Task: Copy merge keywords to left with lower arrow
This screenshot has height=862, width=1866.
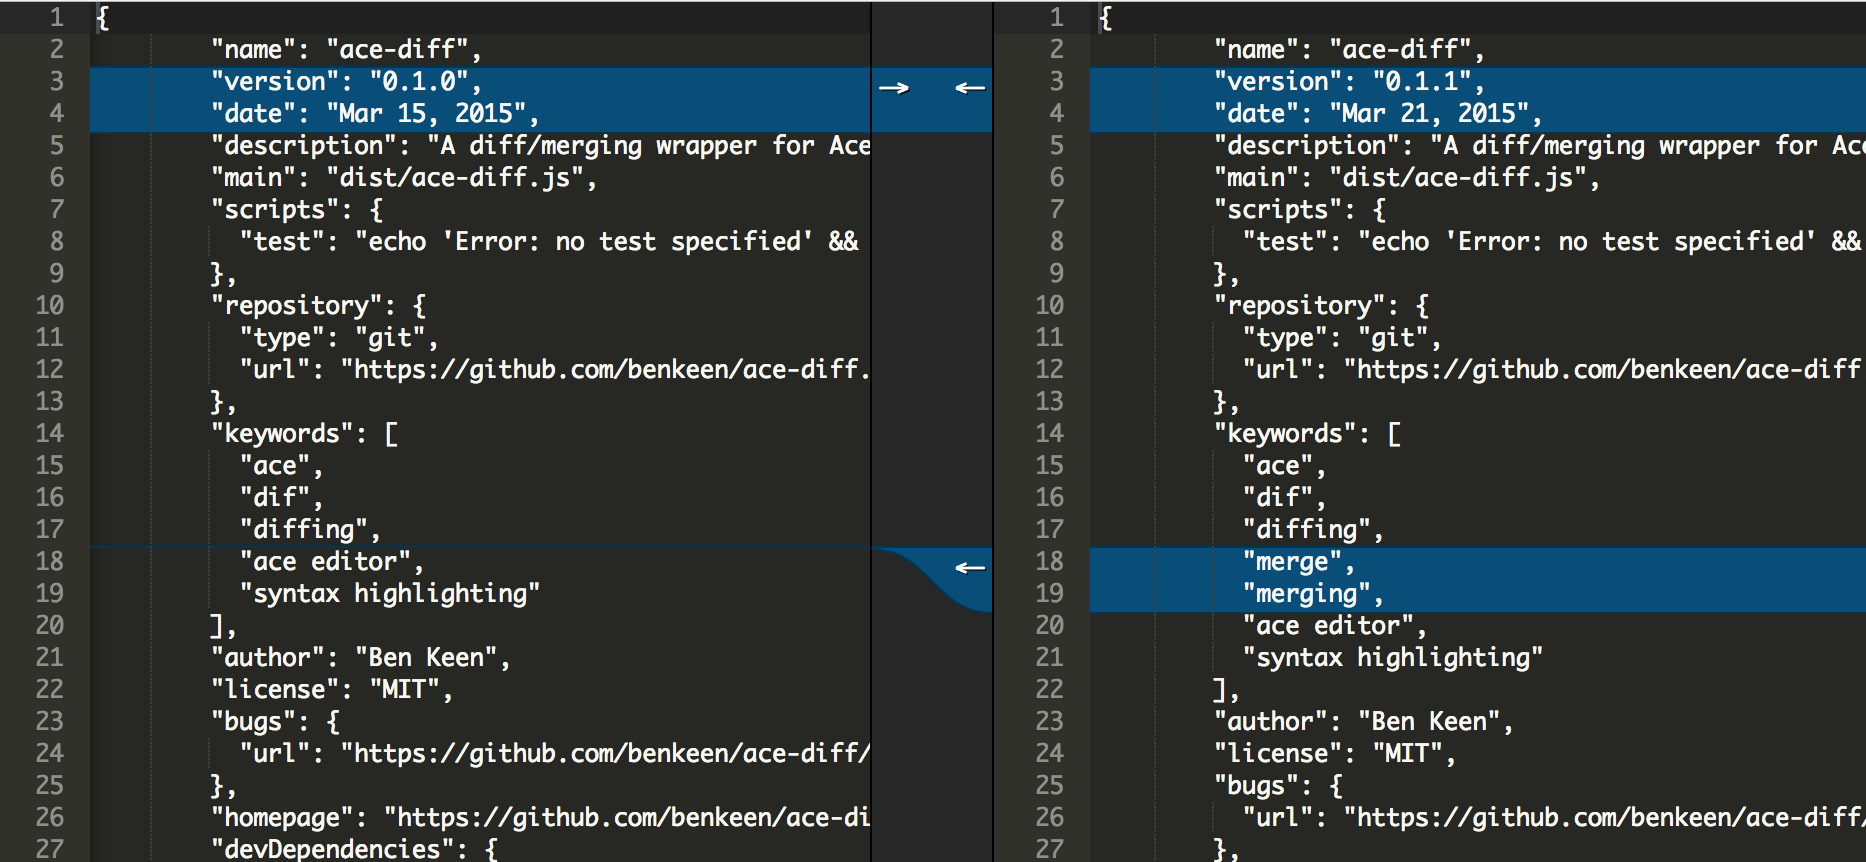Action: click(x=970, y=568)
